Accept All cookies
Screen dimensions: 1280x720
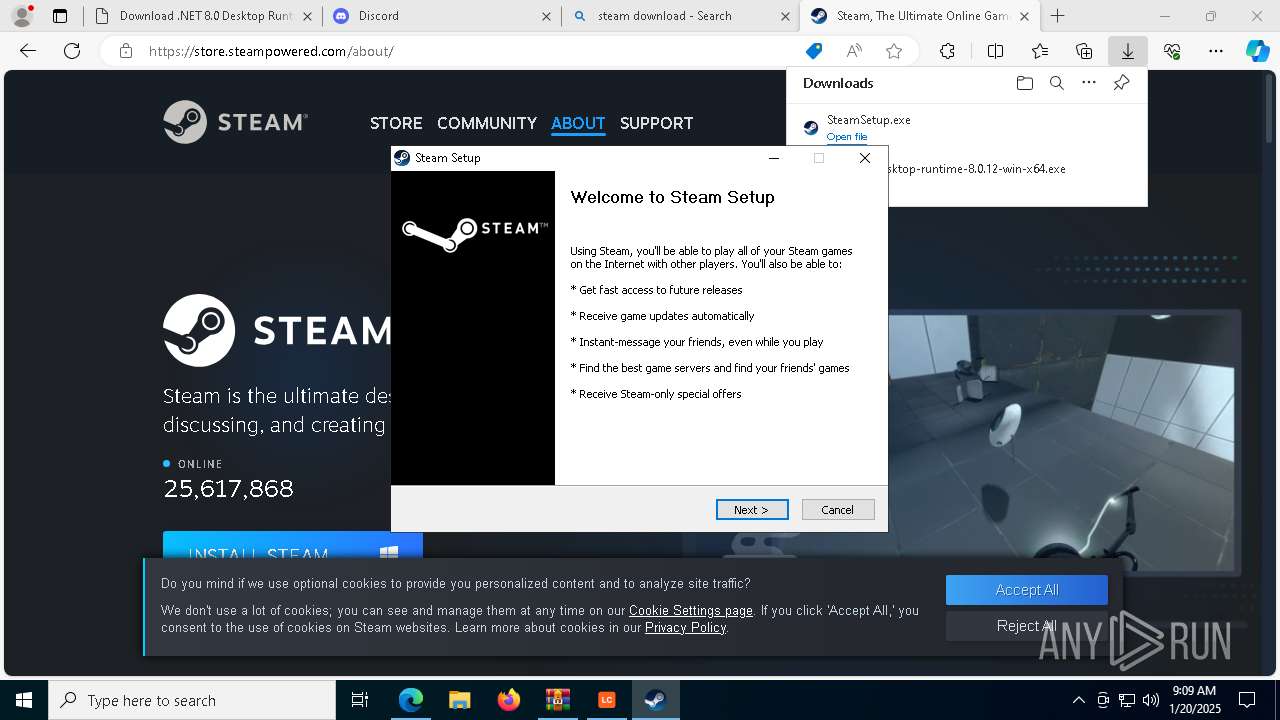pyautogui.click(x=1027, y=590)
